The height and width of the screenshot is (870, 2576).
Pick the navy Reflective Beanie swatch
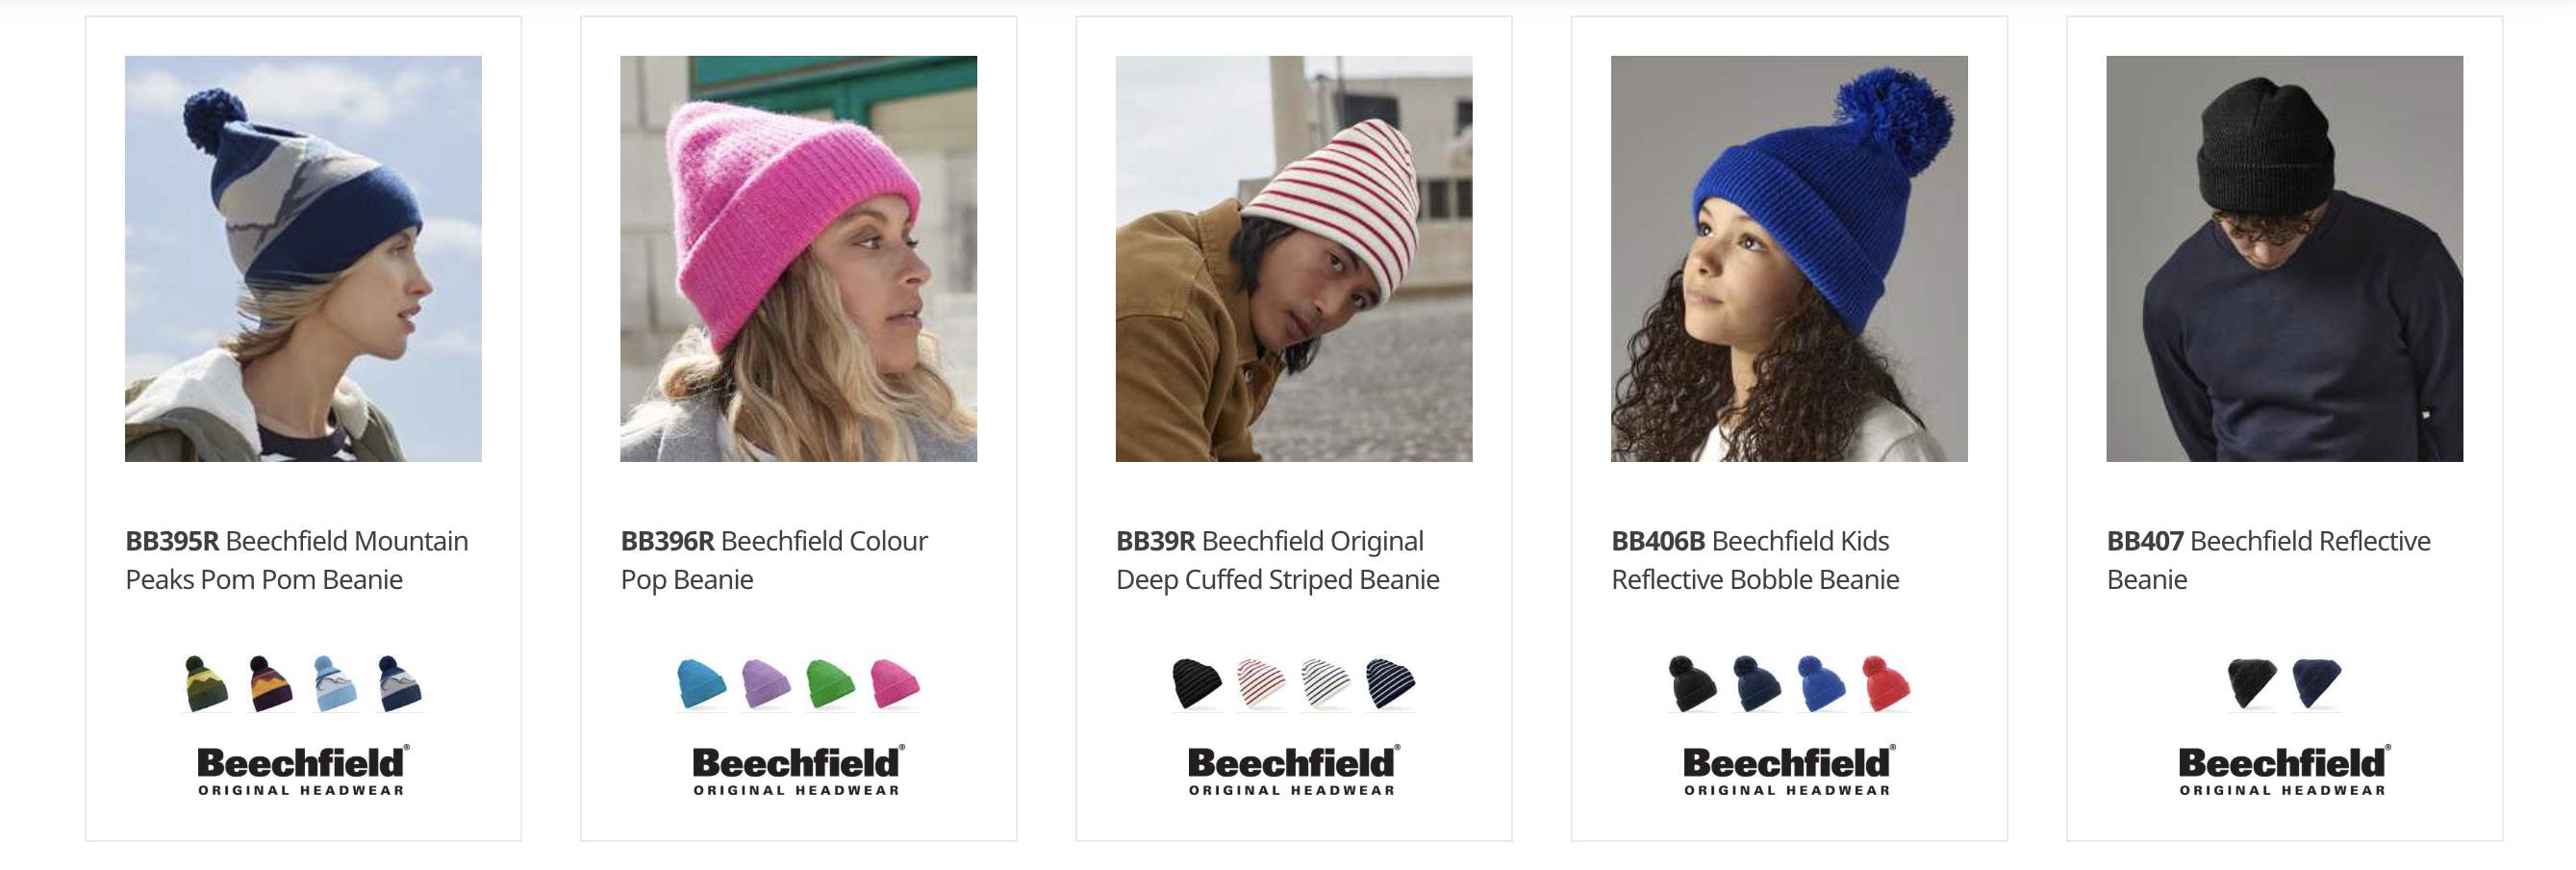pos(2317,684)
